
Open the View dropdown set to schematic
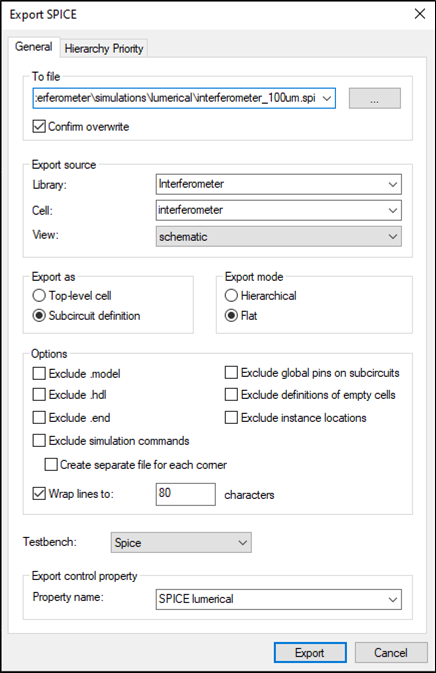pos(279,236)
